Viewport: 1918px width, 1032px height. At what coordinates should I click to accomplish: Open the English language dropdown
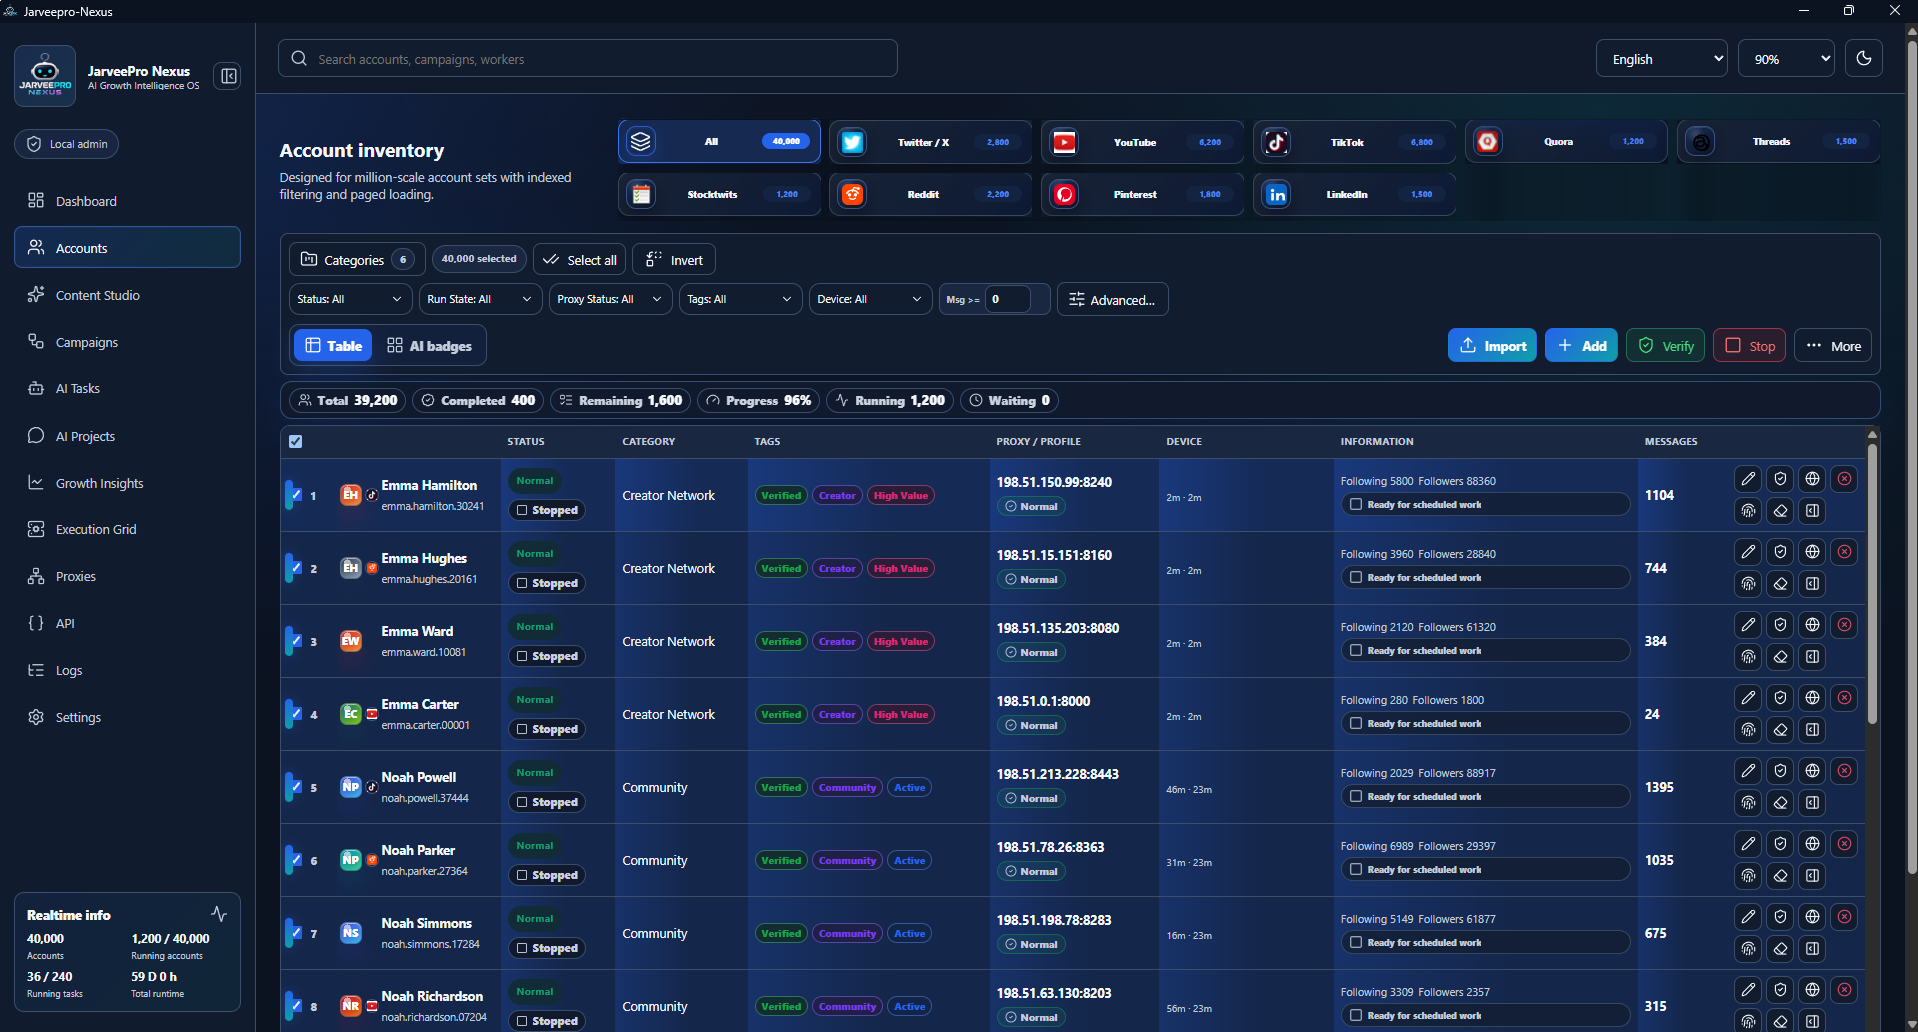(1661, 59)
